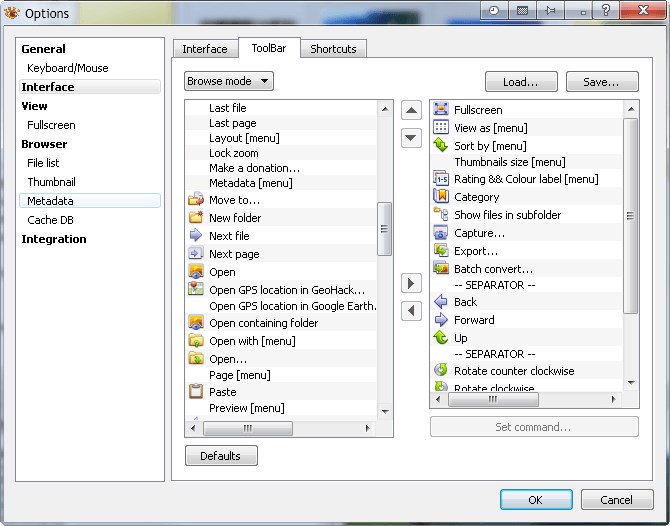Image resolution: width=670 pixels, height=526 pixels.
Task: Open the Browser options section
Action: 44,144
